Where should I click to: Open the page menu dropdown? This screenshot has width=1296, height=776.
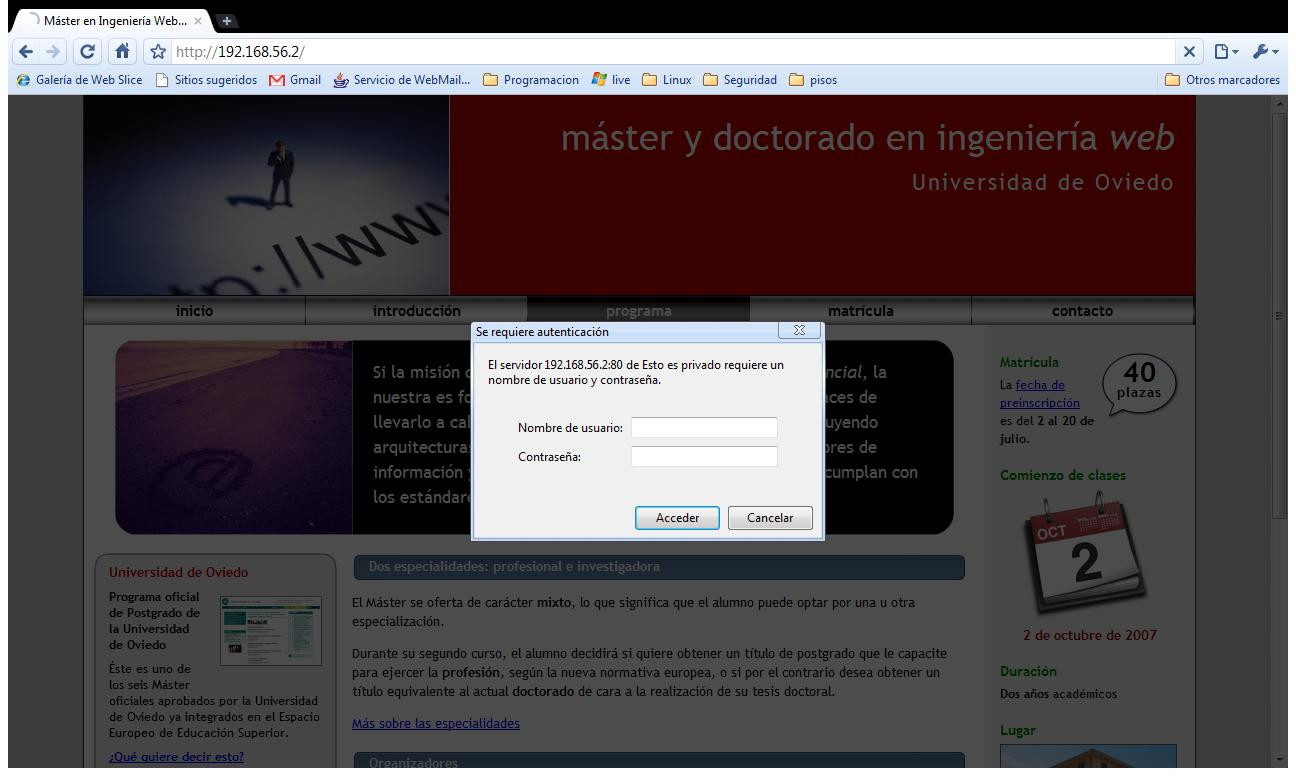(x=1225, y=51)
